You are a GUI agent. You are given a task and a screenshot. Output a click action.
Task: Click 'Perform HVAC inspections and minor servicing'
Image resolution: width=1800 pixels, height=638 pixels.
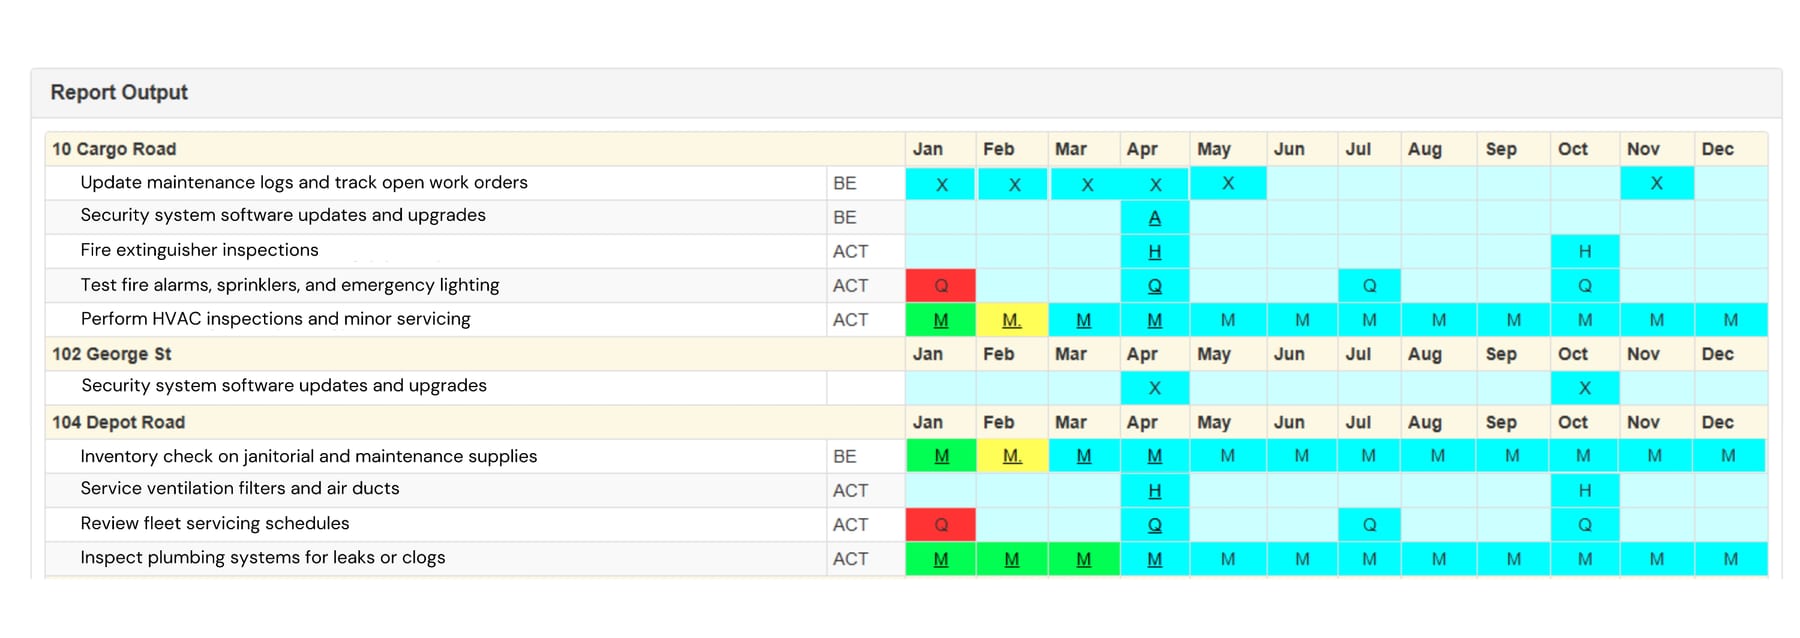tap(275, 319)
